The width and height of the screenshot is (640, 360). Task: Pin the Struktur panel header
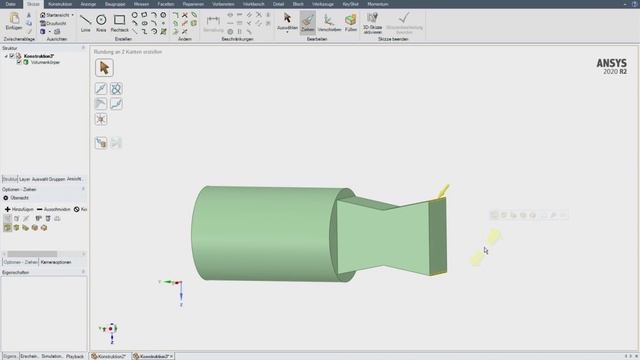[x=83, y=48]
